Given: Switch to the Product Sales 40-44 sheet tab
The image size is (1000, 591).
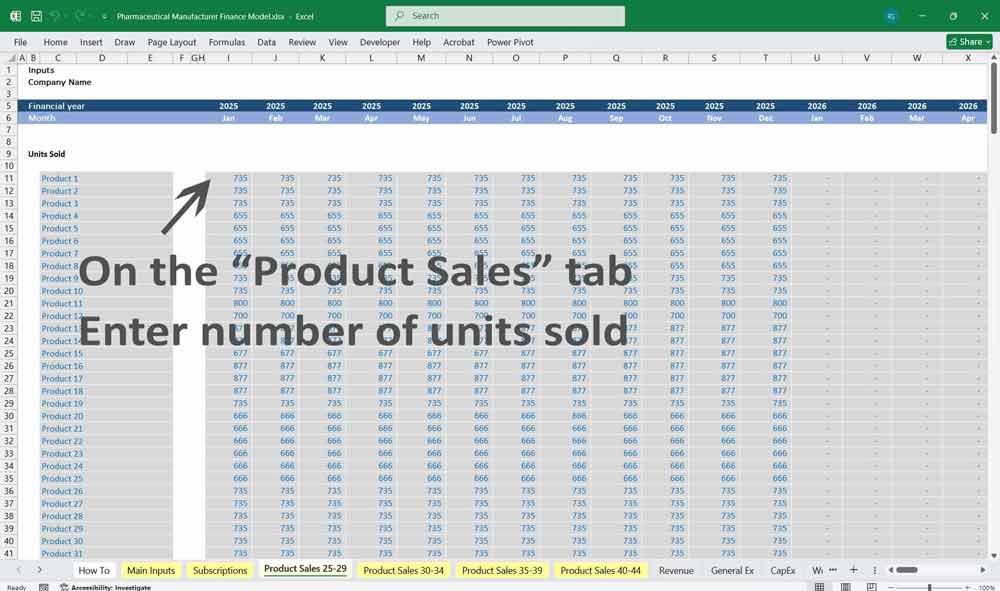Looking at the screenshot, I should pyautogui.click(x=600, y=571).
